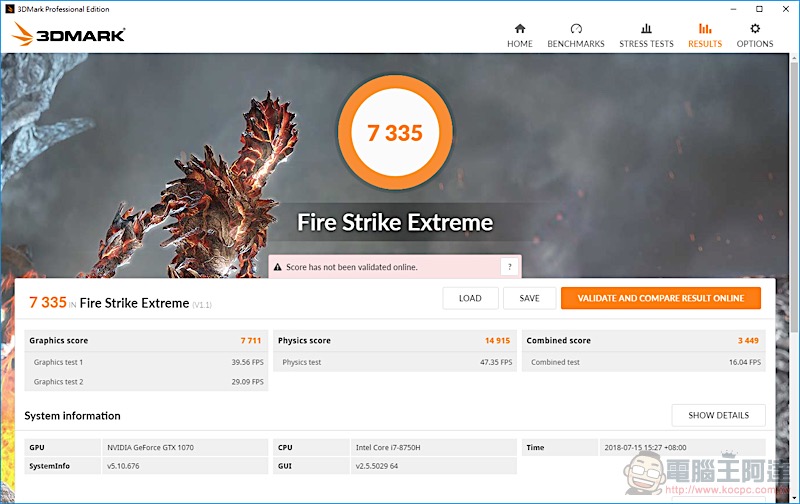Viewport: 800px width, 504px height.
Task: Click the Home house icon
Action: pyautogui.click(x=519, y=29)
